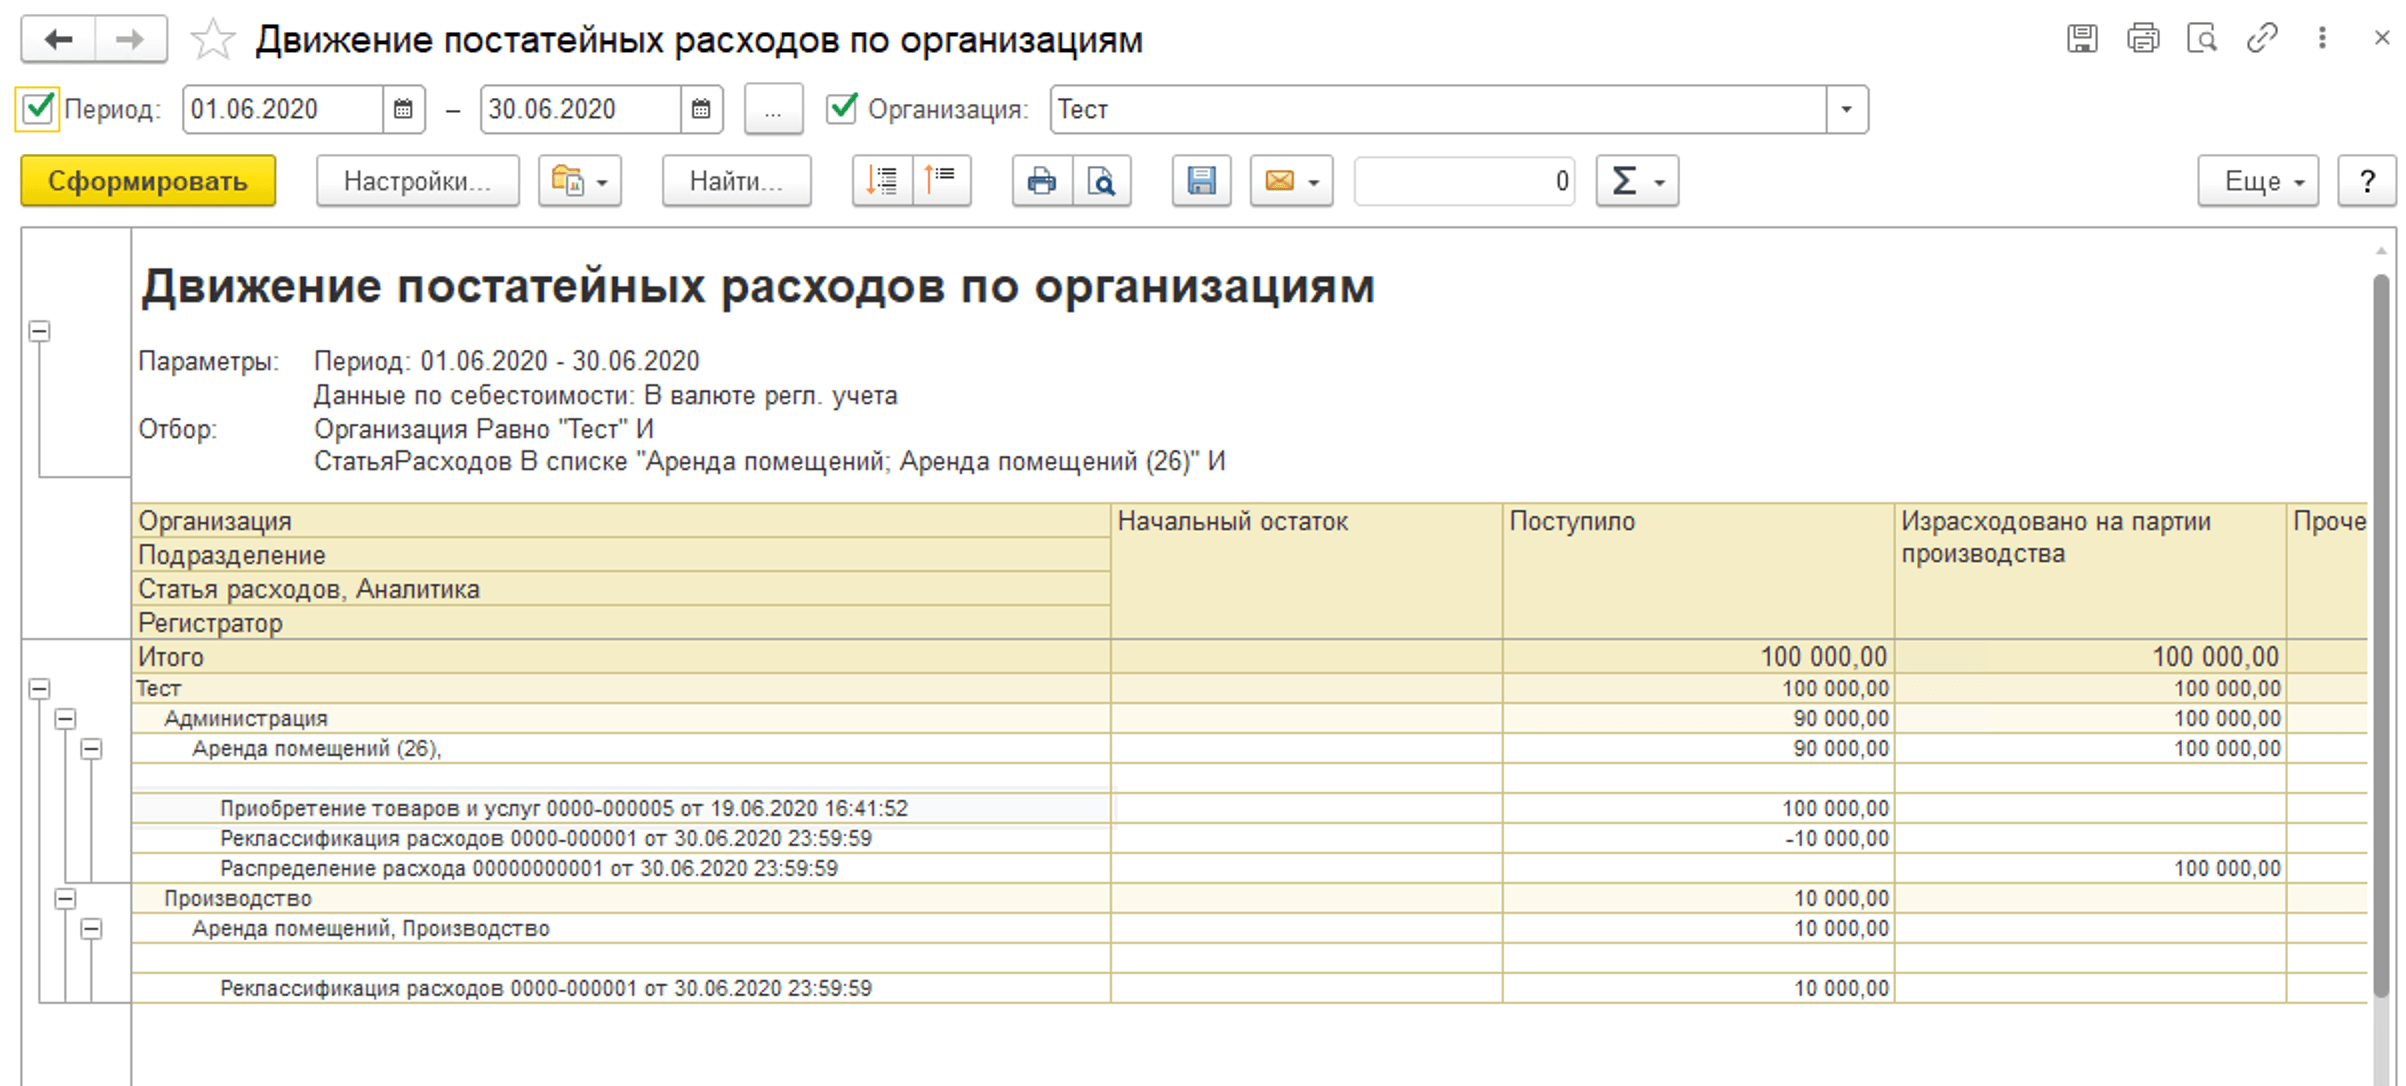Toggle the Период checkbox
2406x1086 pixels.
tap(38, 108)
